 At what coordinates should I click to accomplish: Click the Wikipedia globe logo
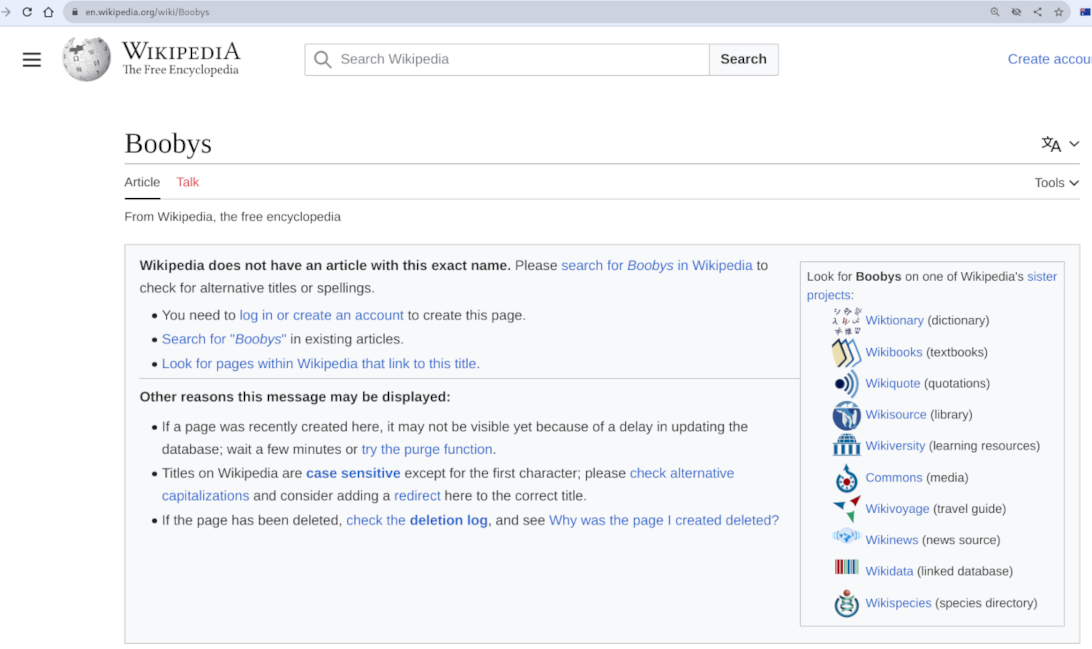(x=87, y=59)
